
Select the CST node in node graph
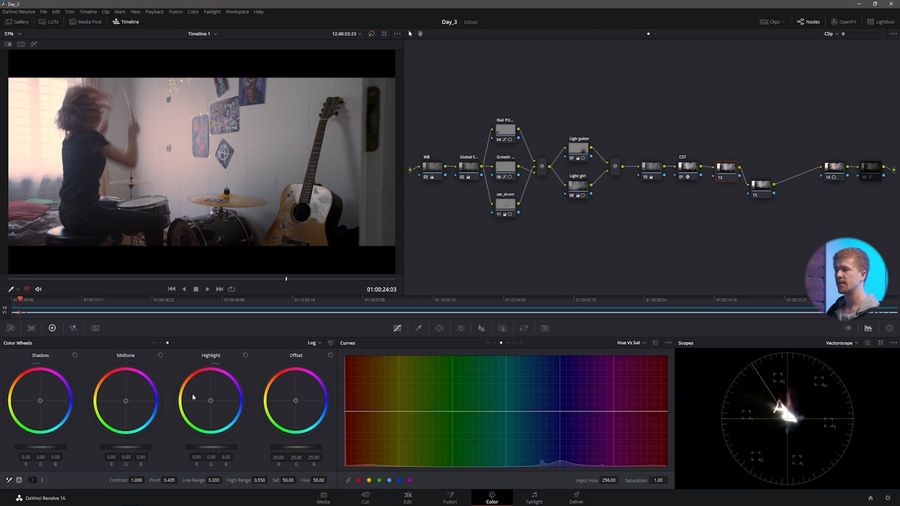click(686, 168)
